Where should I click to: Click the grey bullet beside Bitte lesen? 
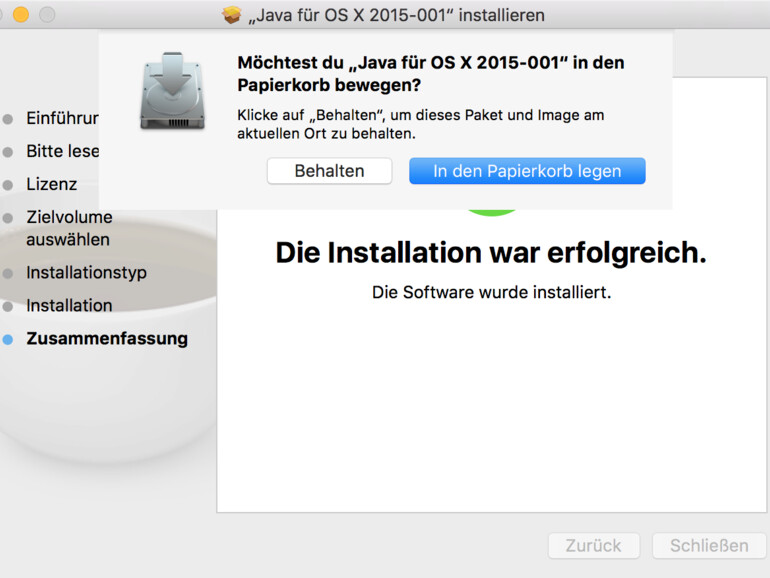[8, 152]
